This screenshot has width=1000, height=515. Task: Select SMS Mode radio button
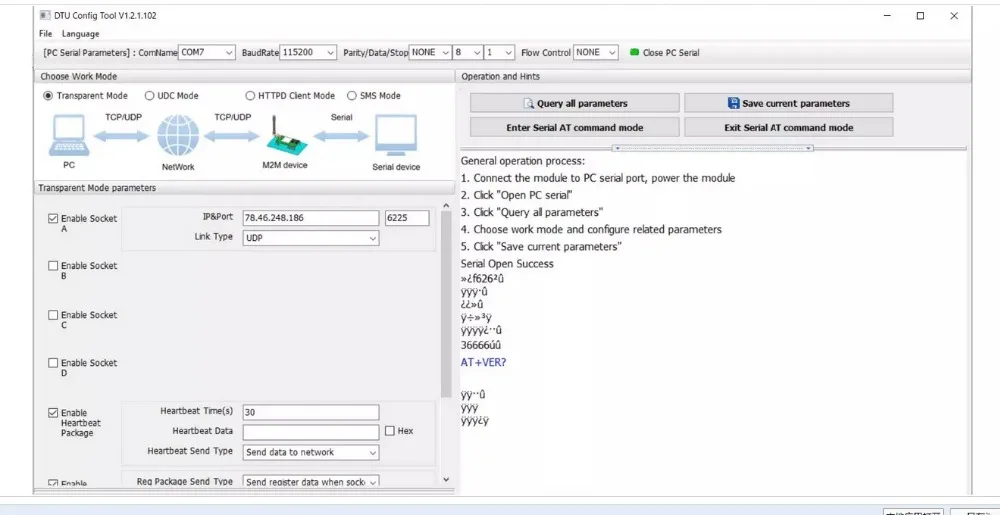pyautogui.click(x=352, y=96)
